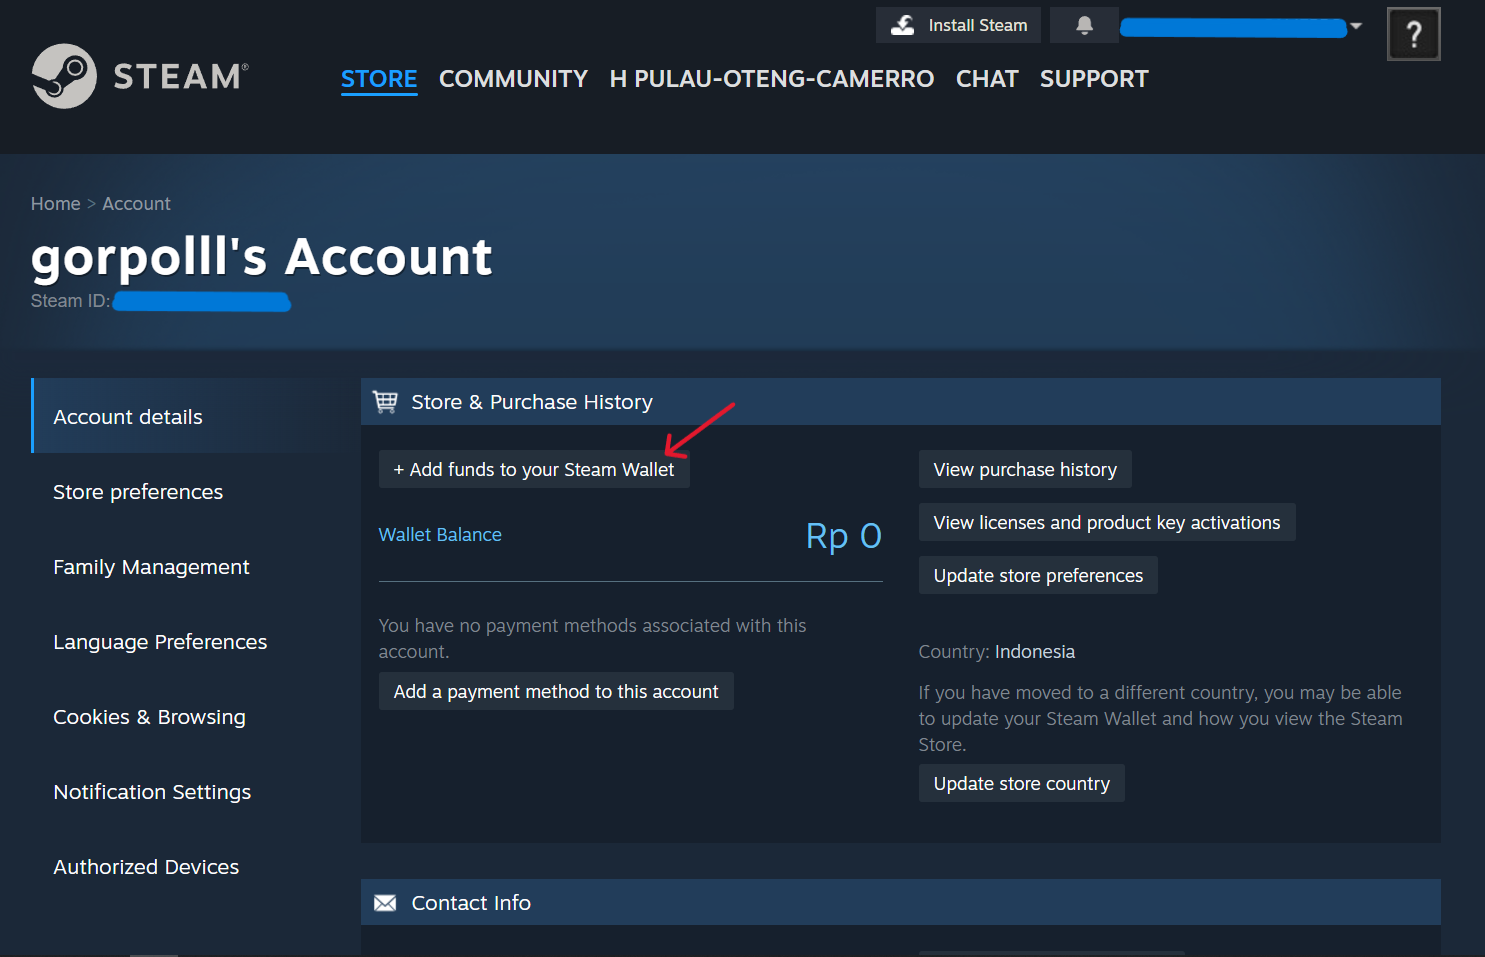Expand the account name dropdown arrow
The width and height of the screenshot is (1485, 957).
click(x=1356, y=26)
